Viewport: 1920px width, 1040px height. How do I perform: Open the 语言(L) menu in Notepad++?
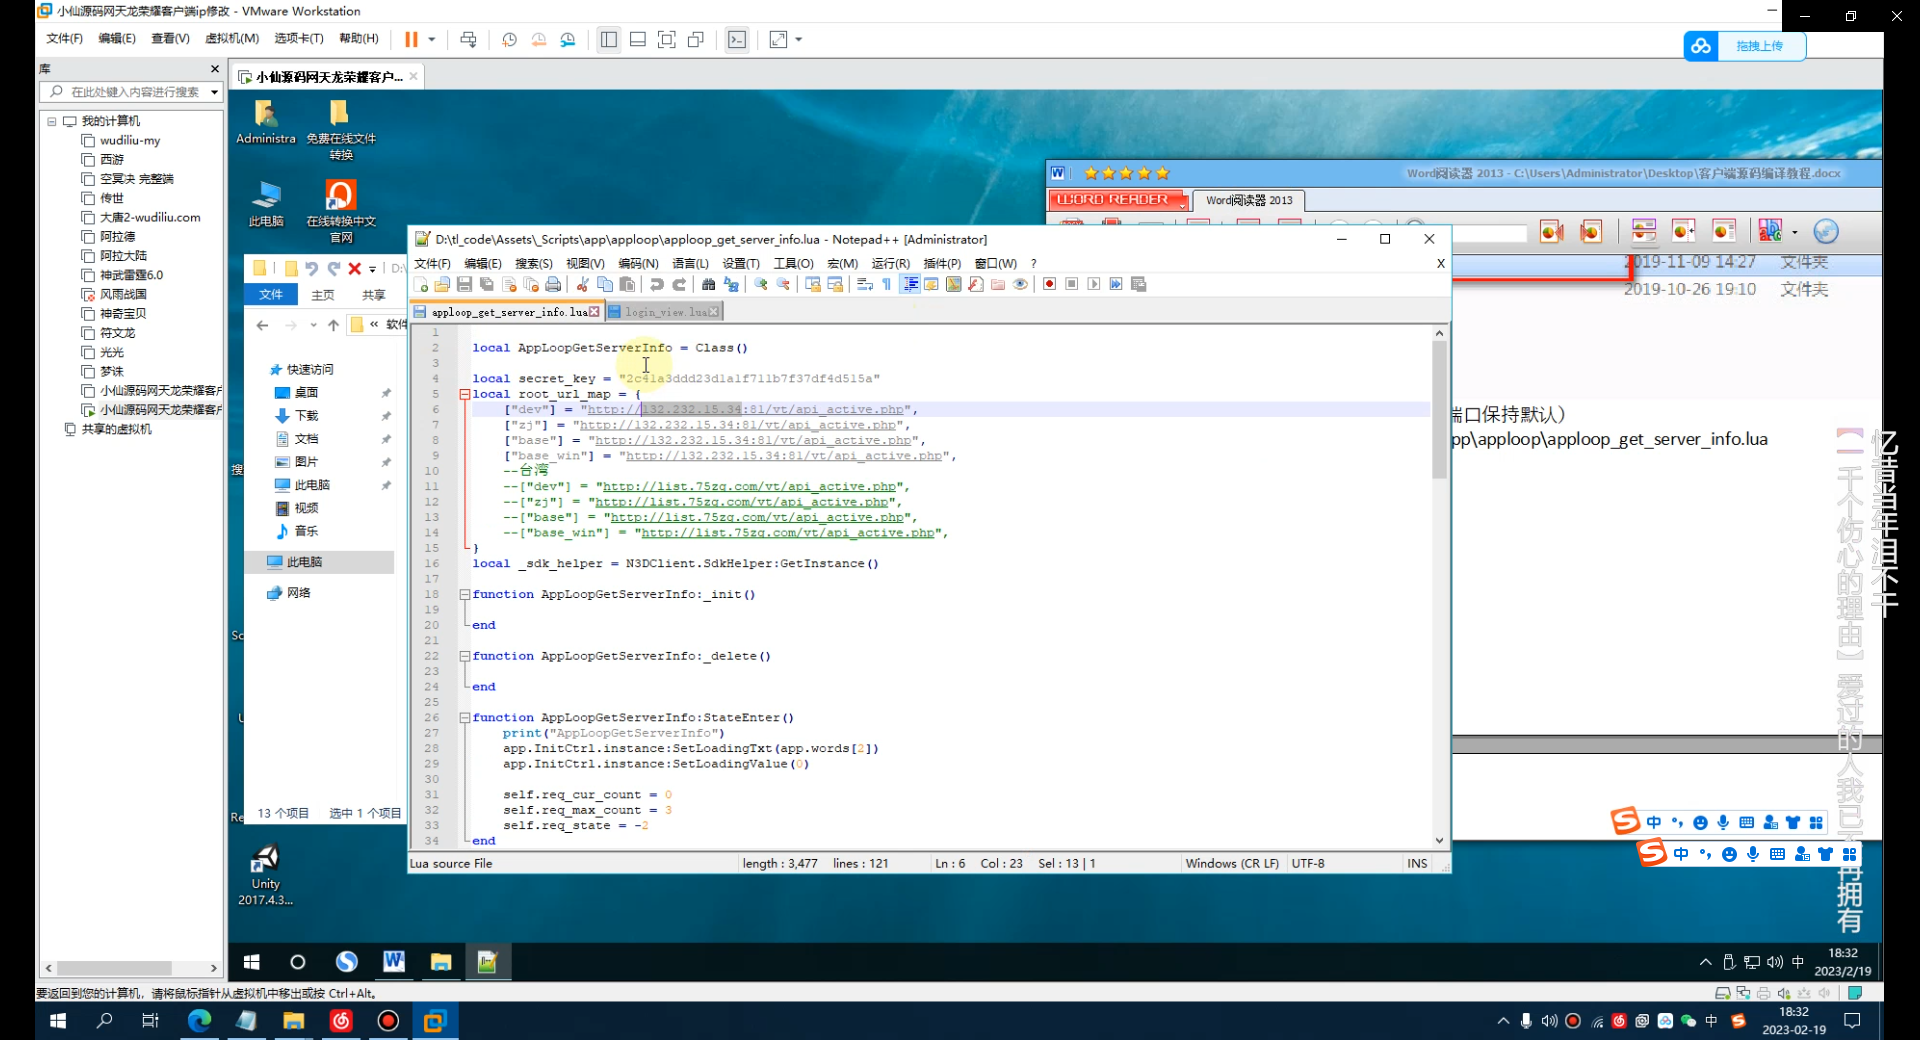click(690, 263)
